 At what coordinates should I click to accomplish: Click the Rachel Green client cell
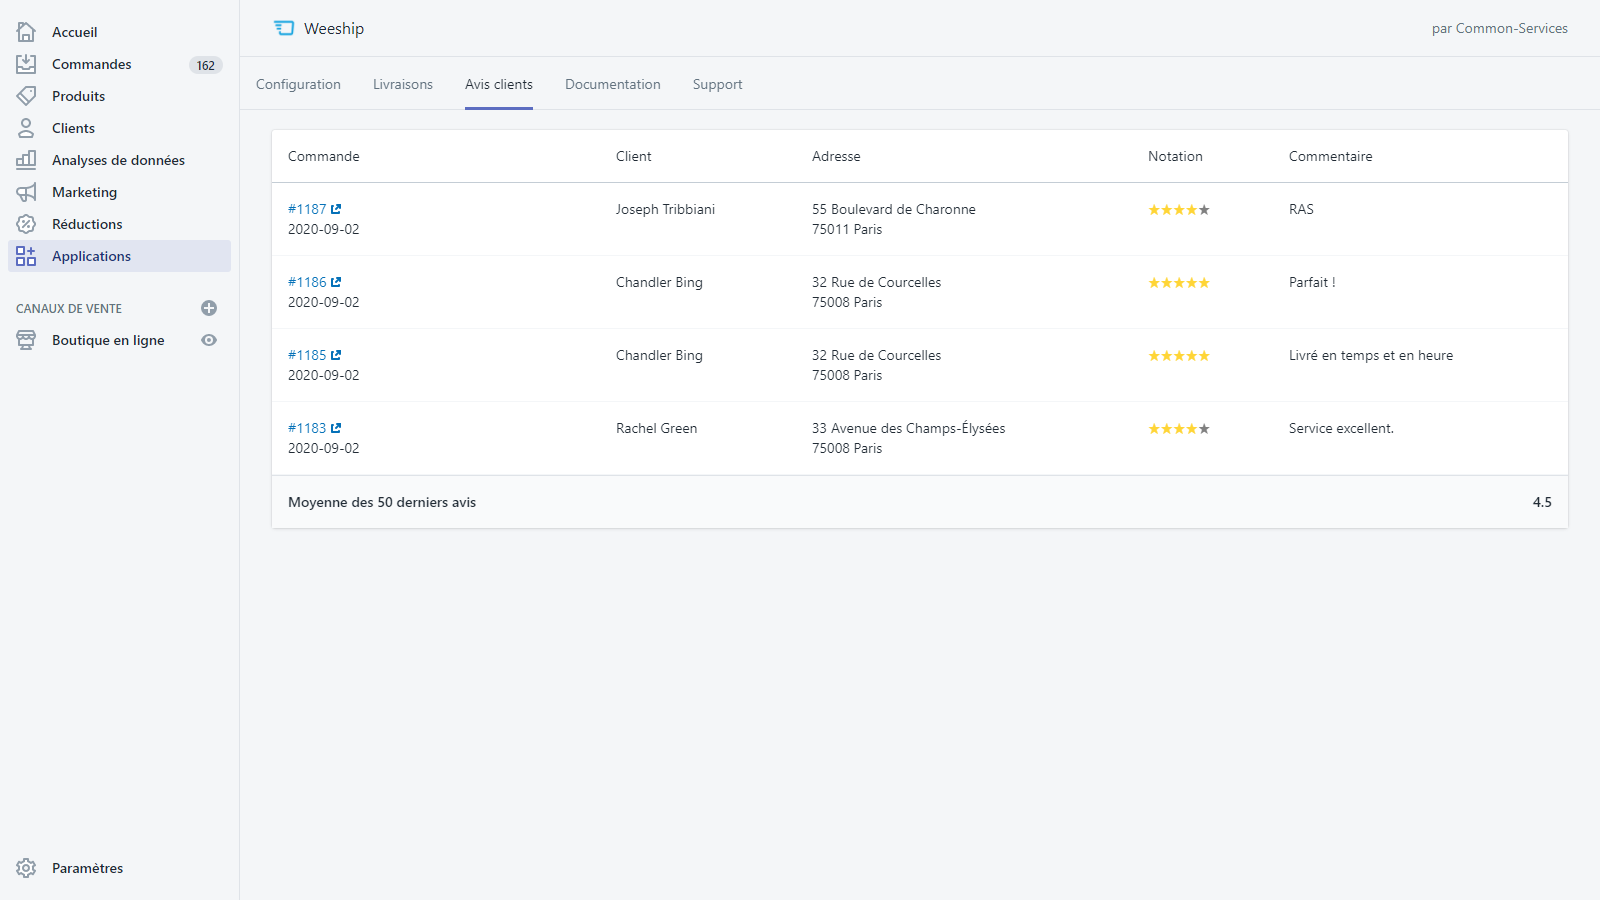[x=656, y=428]
